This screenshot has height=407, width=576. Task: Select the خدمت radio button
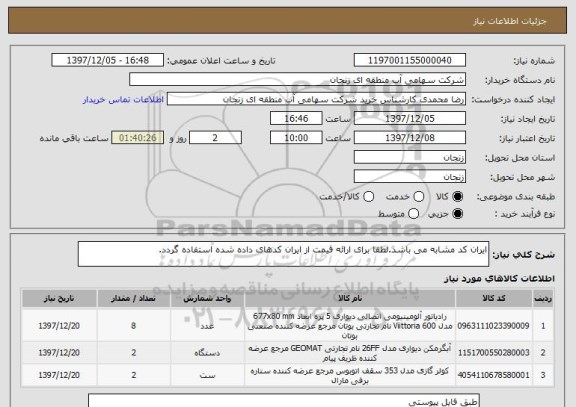pos(418,197)
